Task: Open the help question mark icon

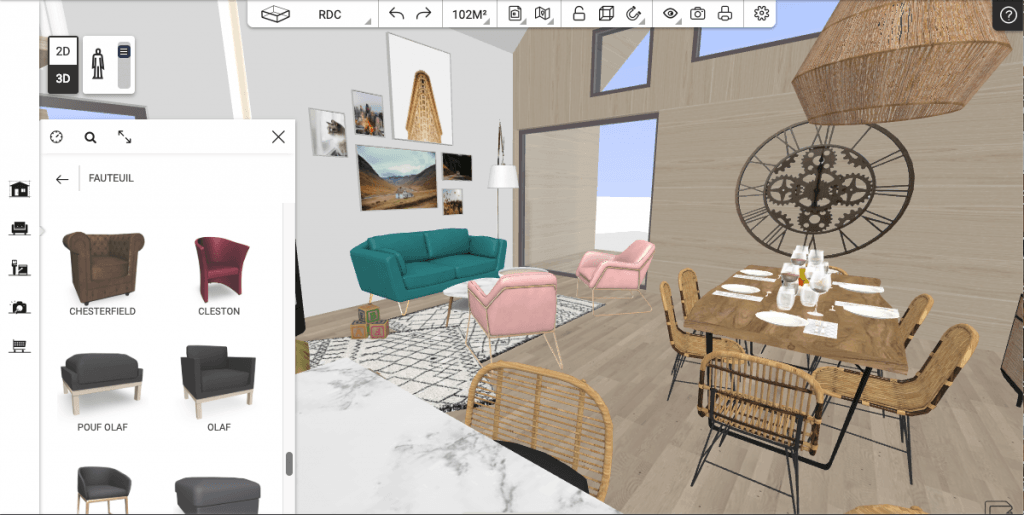Action: [x=1007, y=14]
